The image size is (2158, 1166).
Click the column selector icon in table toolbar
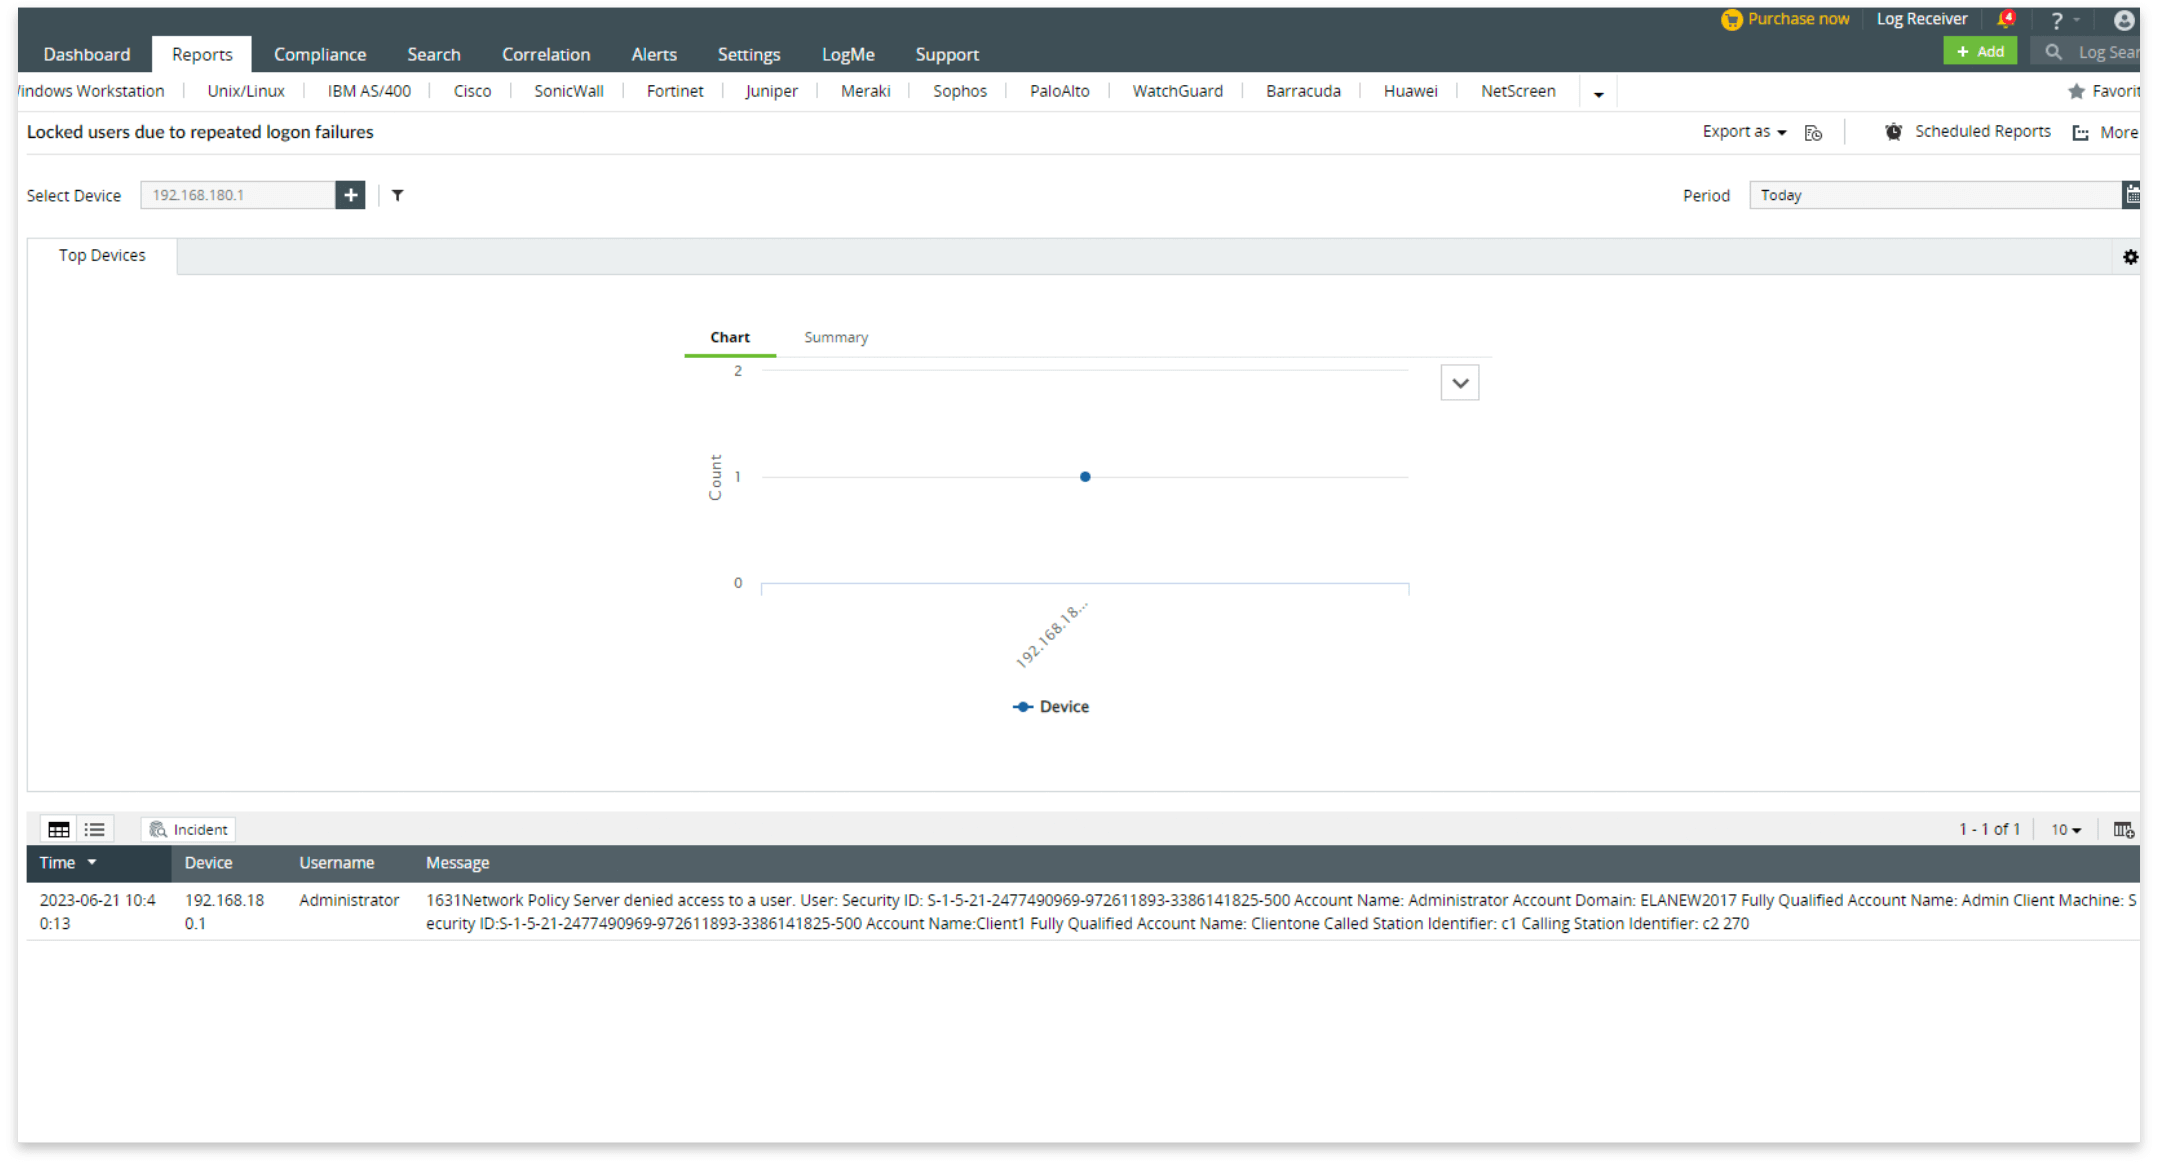click(2123, 830)
